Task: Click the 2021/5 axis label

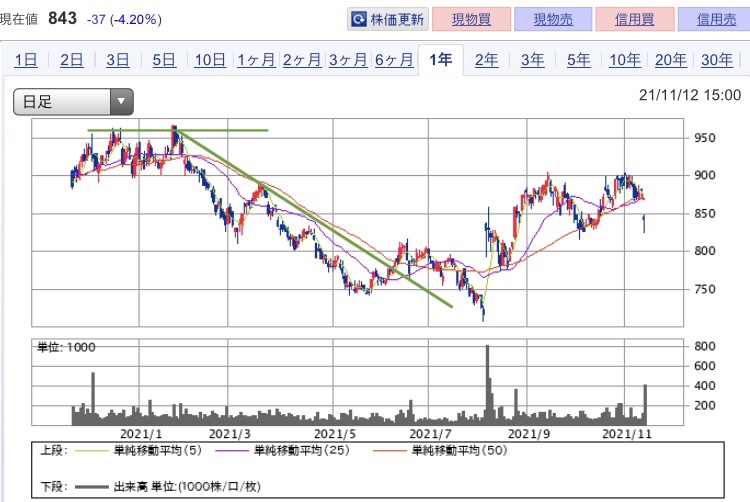Action: coord(335,434)
